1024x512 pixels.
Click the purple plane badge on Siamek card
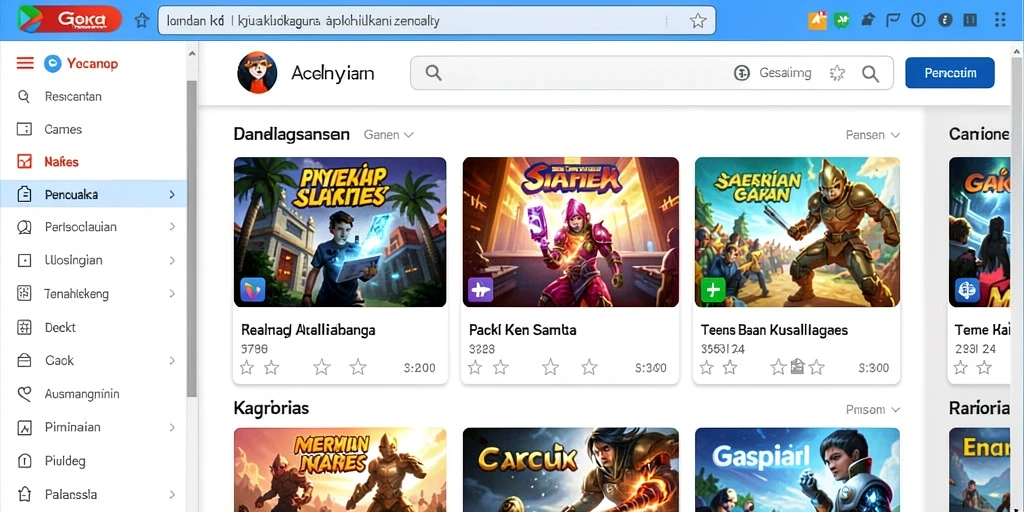(x=480, y=290)
